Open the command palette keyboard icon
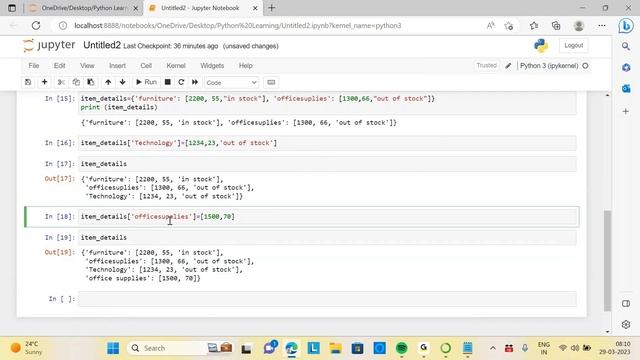This screenshot has width=640, height=360. pos(271,82)
